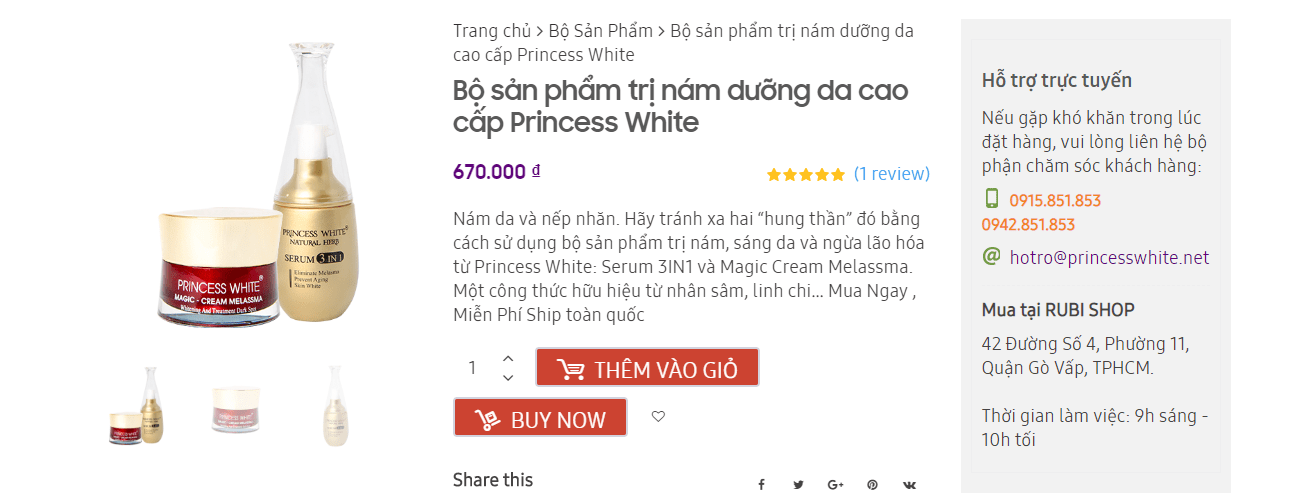
Task: Email hotro@princesswhite.net support link
Action: (1109, 258)
